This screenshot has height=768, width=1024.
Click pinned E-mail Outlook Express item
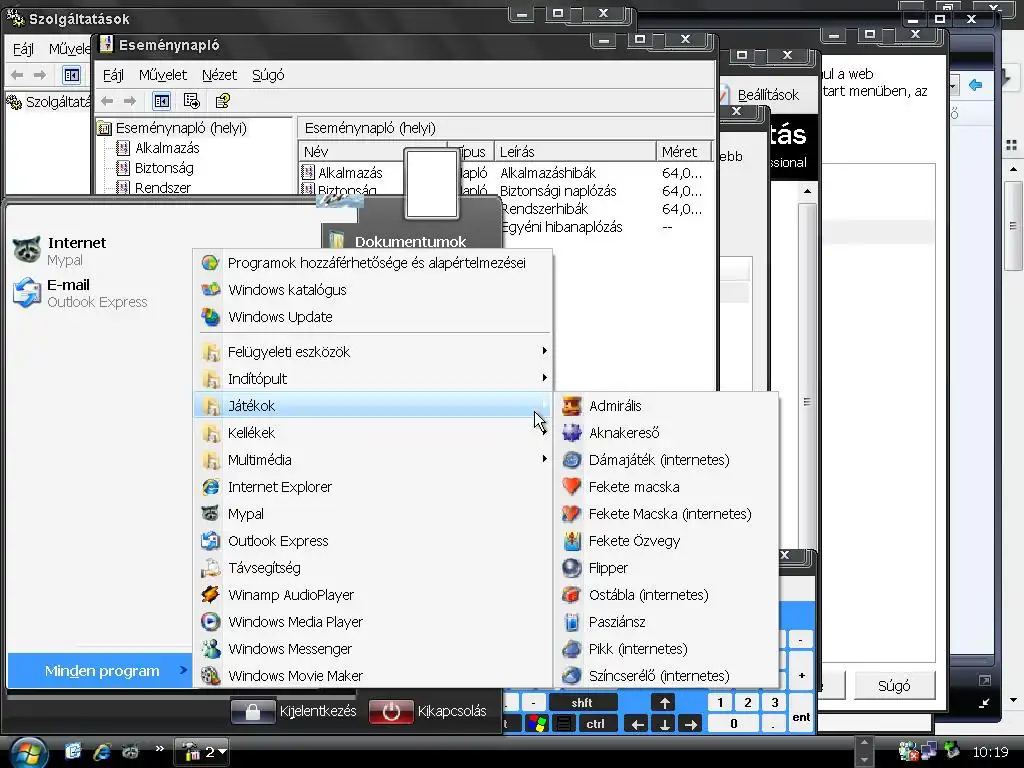coord(80,293)
